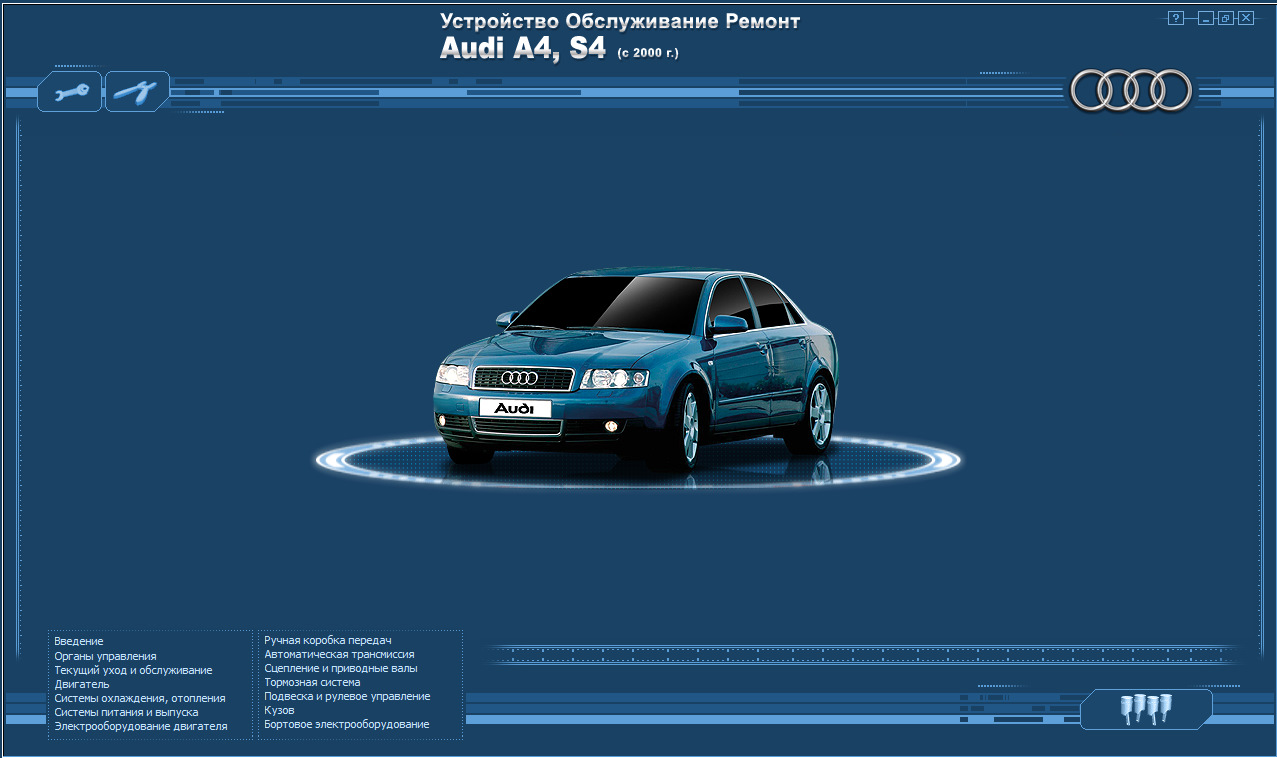Click the engine pistons icon button
This screenshot has height=758, width=1277.
tap(1146, 709)
